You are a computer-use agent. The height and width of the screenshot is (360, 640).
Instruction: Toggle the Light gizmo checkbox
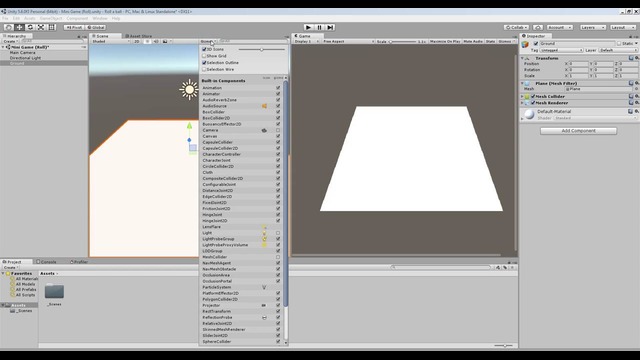click(x=278, y=233)
